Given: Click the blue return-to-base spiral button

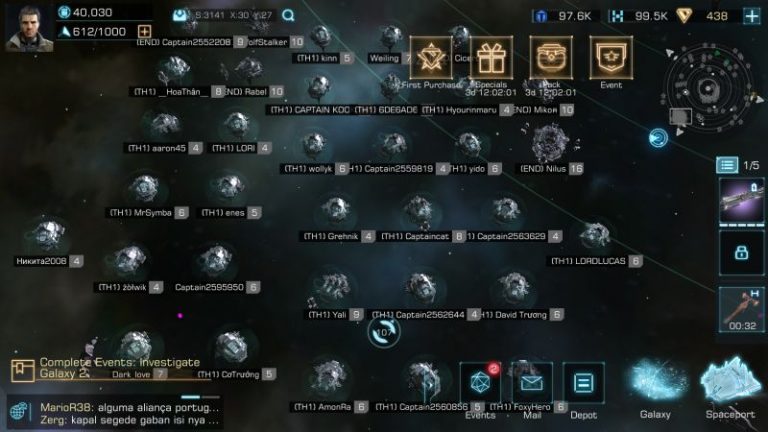Looking at the screenshot, I should point(658,138).
